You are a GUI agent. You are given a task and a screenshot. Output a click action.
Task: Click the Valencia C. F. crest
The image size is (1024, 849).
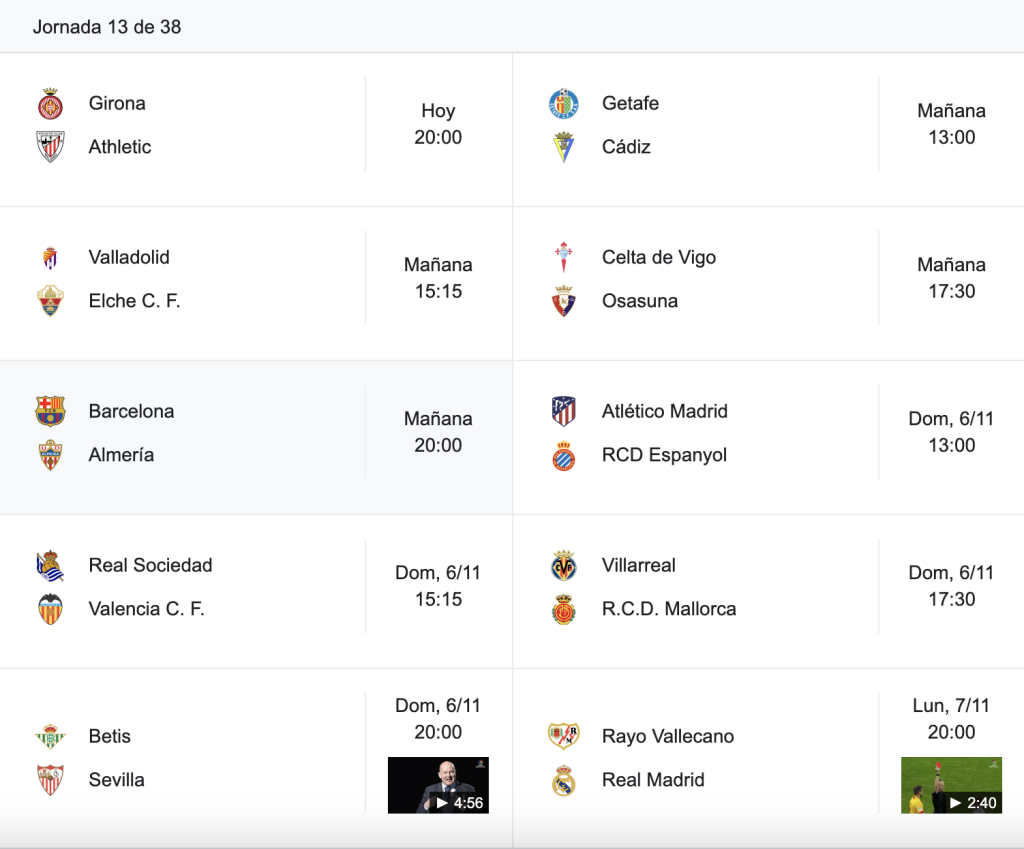(50, 609)
